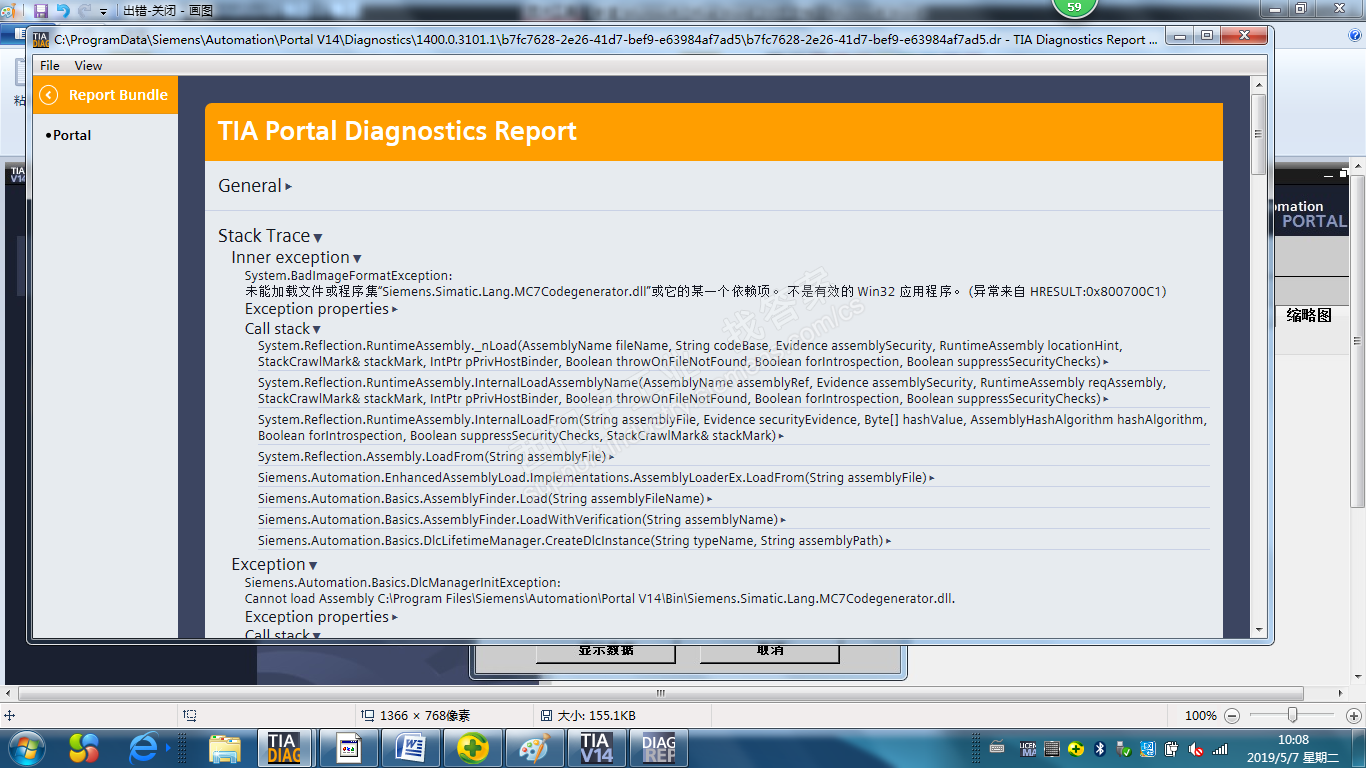Close the TIA Diagnostics Report window
1366x768 pixels.
tap(1243, 37)
